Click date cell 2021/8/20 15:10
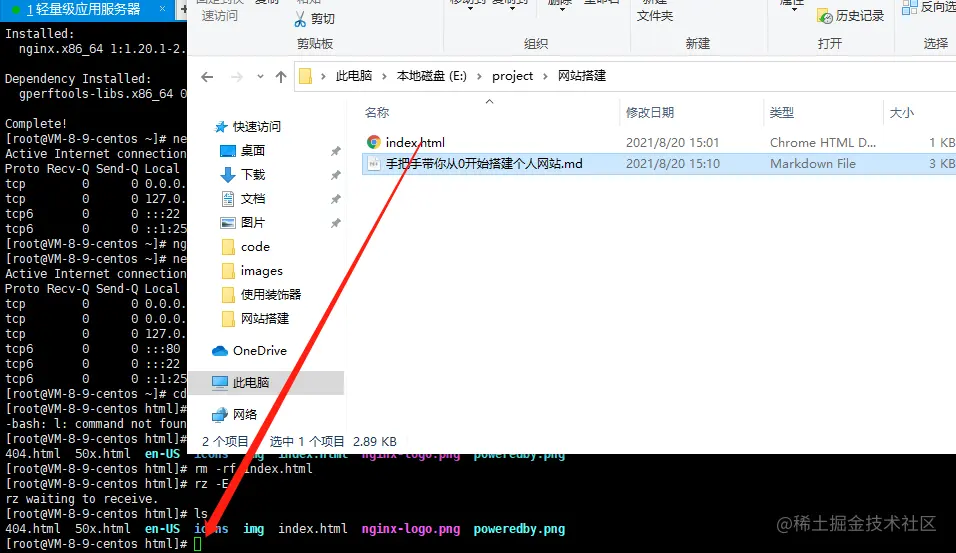The height and width of the screenshot is (553, 956). (672, 163)
